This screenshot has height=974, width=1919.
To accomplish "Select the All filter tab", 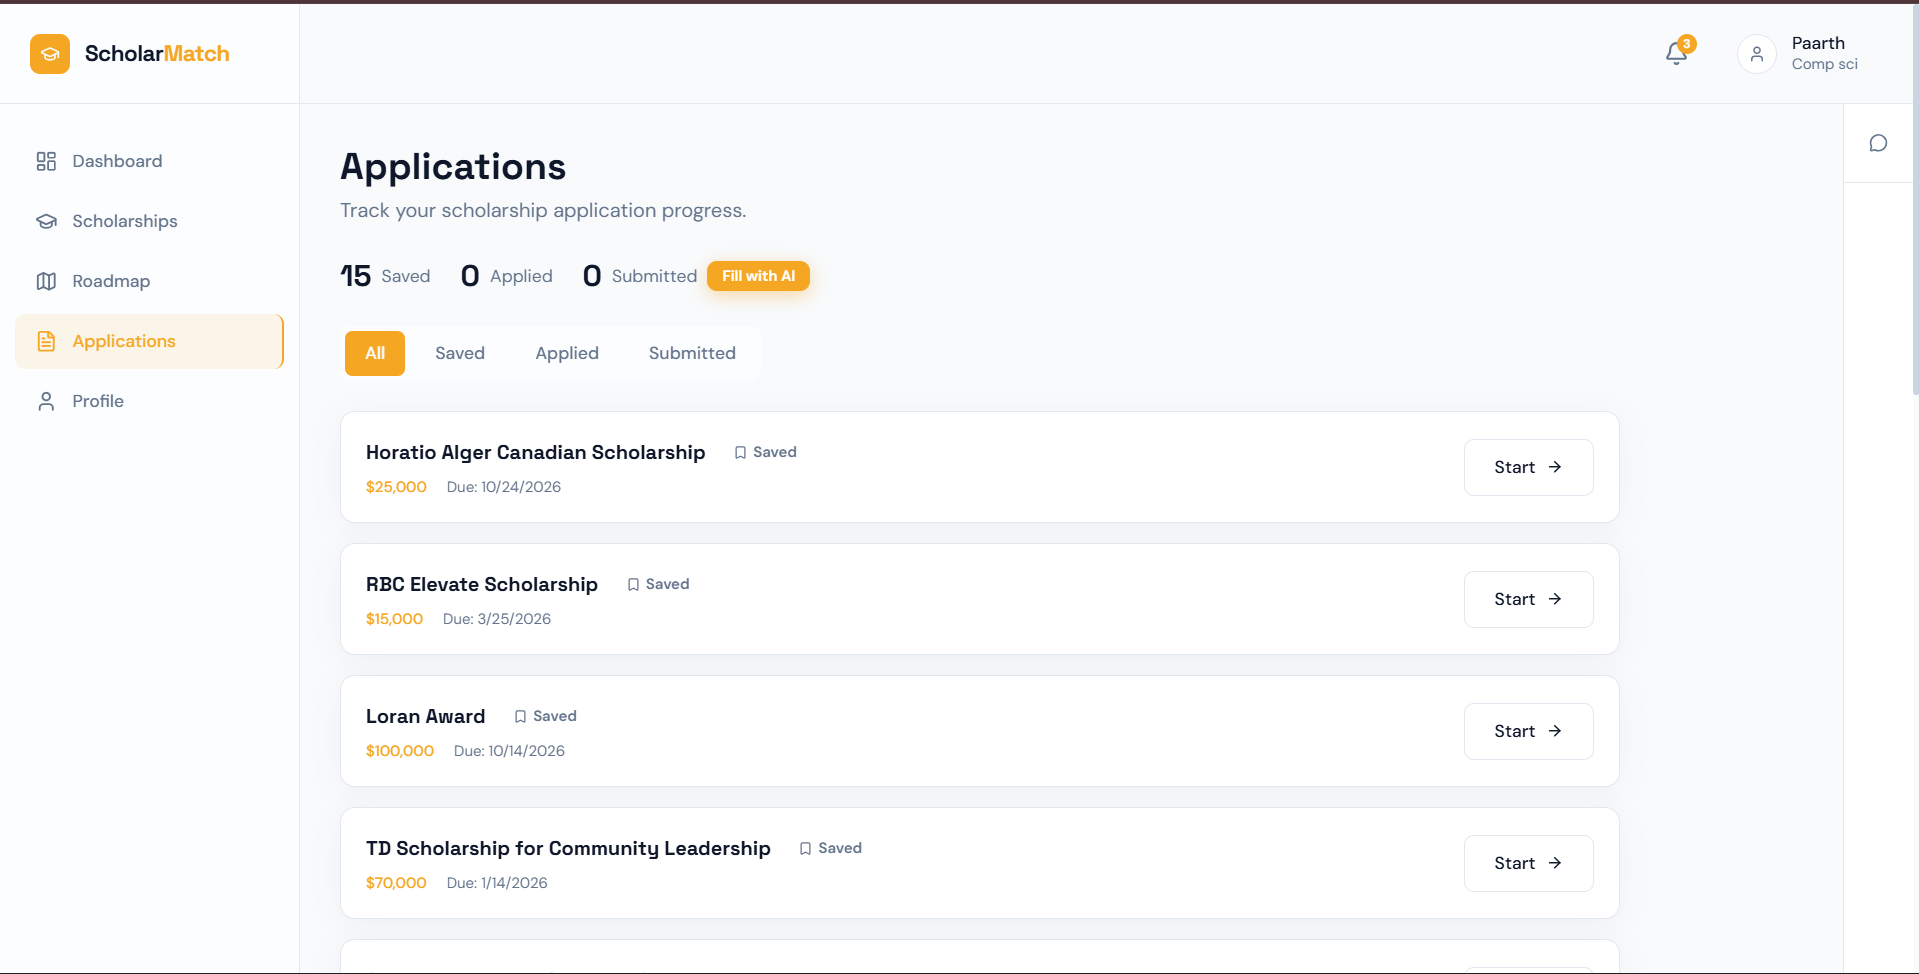I will pyautogui.click(x=375, y=353).
